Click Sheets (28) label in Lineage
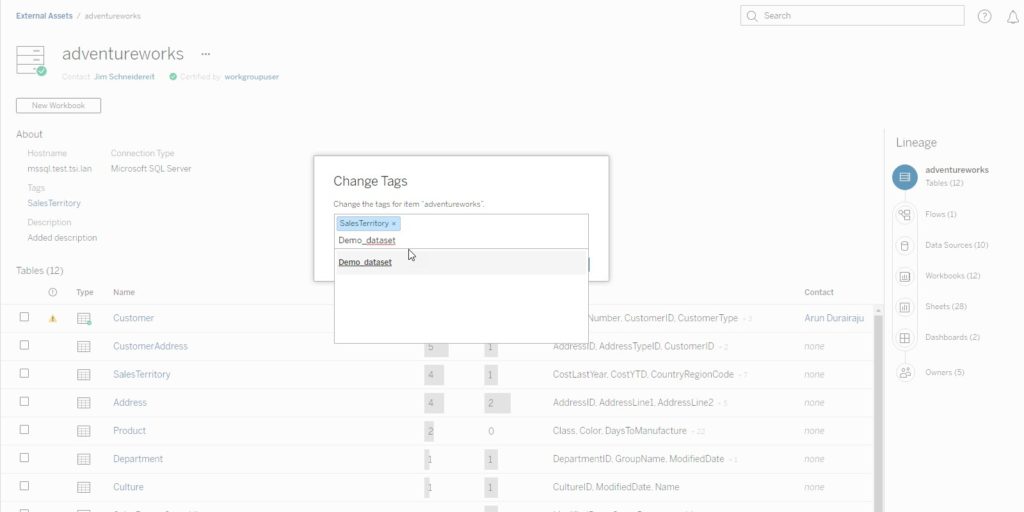The image size is (1024, 512). [946, 306]
